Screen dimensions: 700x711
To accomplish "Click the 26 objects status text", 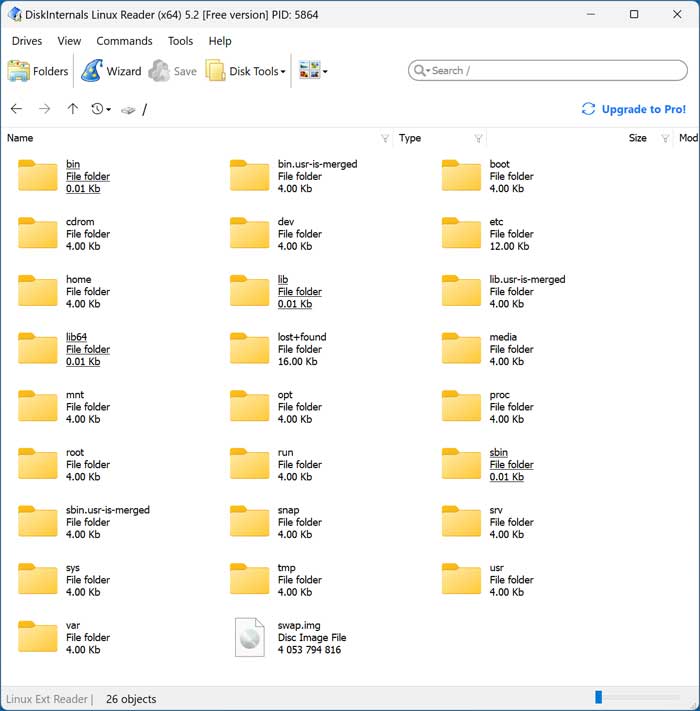I will [131, 699].
